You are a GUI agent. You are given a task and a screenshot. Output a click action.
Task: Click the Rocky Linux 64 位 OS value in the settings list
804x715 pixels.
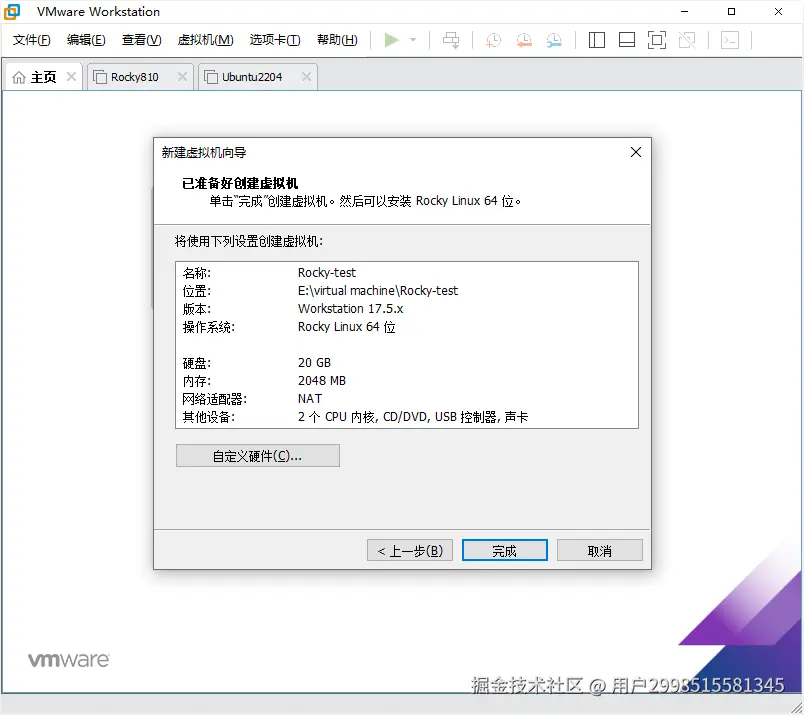click(x=347, y=327)
